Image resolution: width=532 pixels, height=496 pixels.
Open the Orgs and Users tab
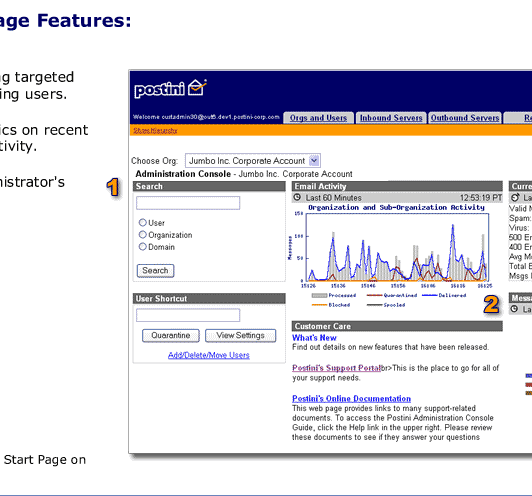318,118
